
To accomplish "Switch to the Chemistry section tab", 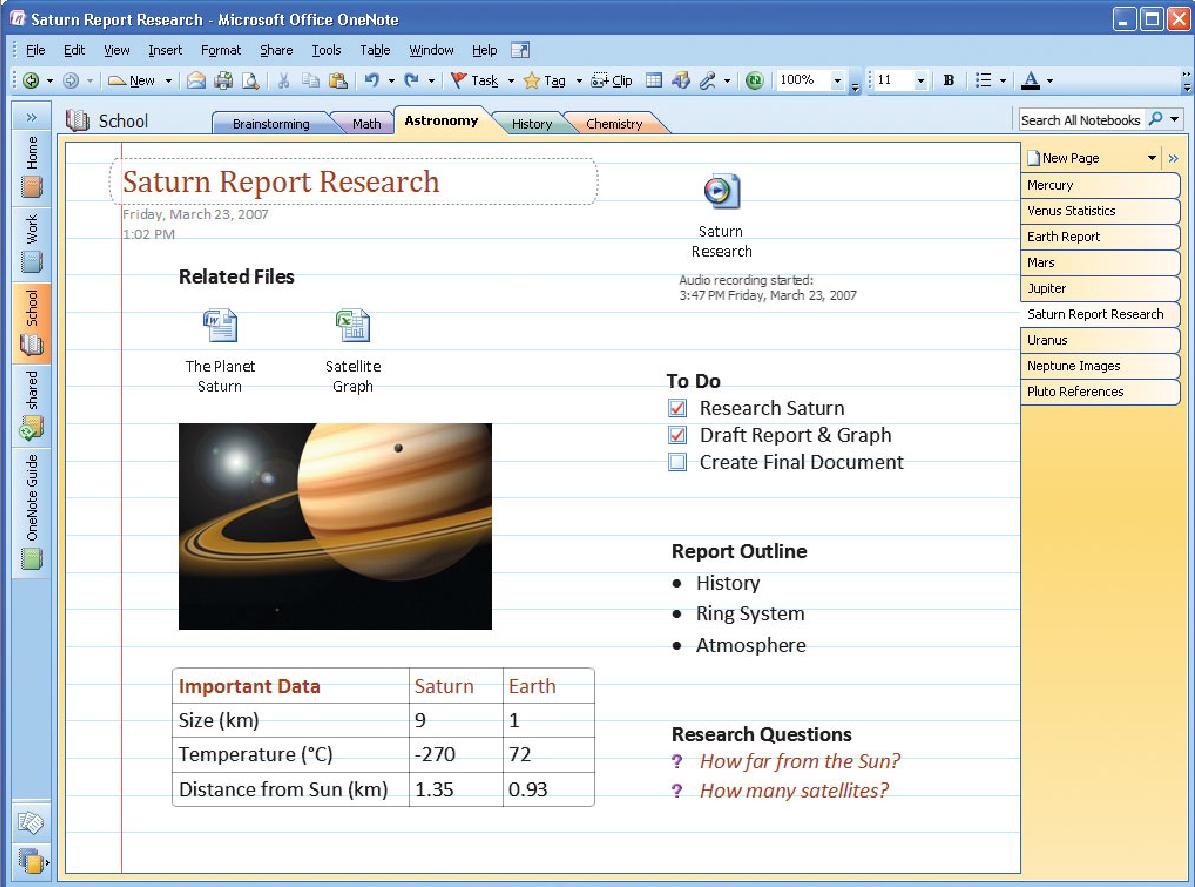I will pos(614,123).
